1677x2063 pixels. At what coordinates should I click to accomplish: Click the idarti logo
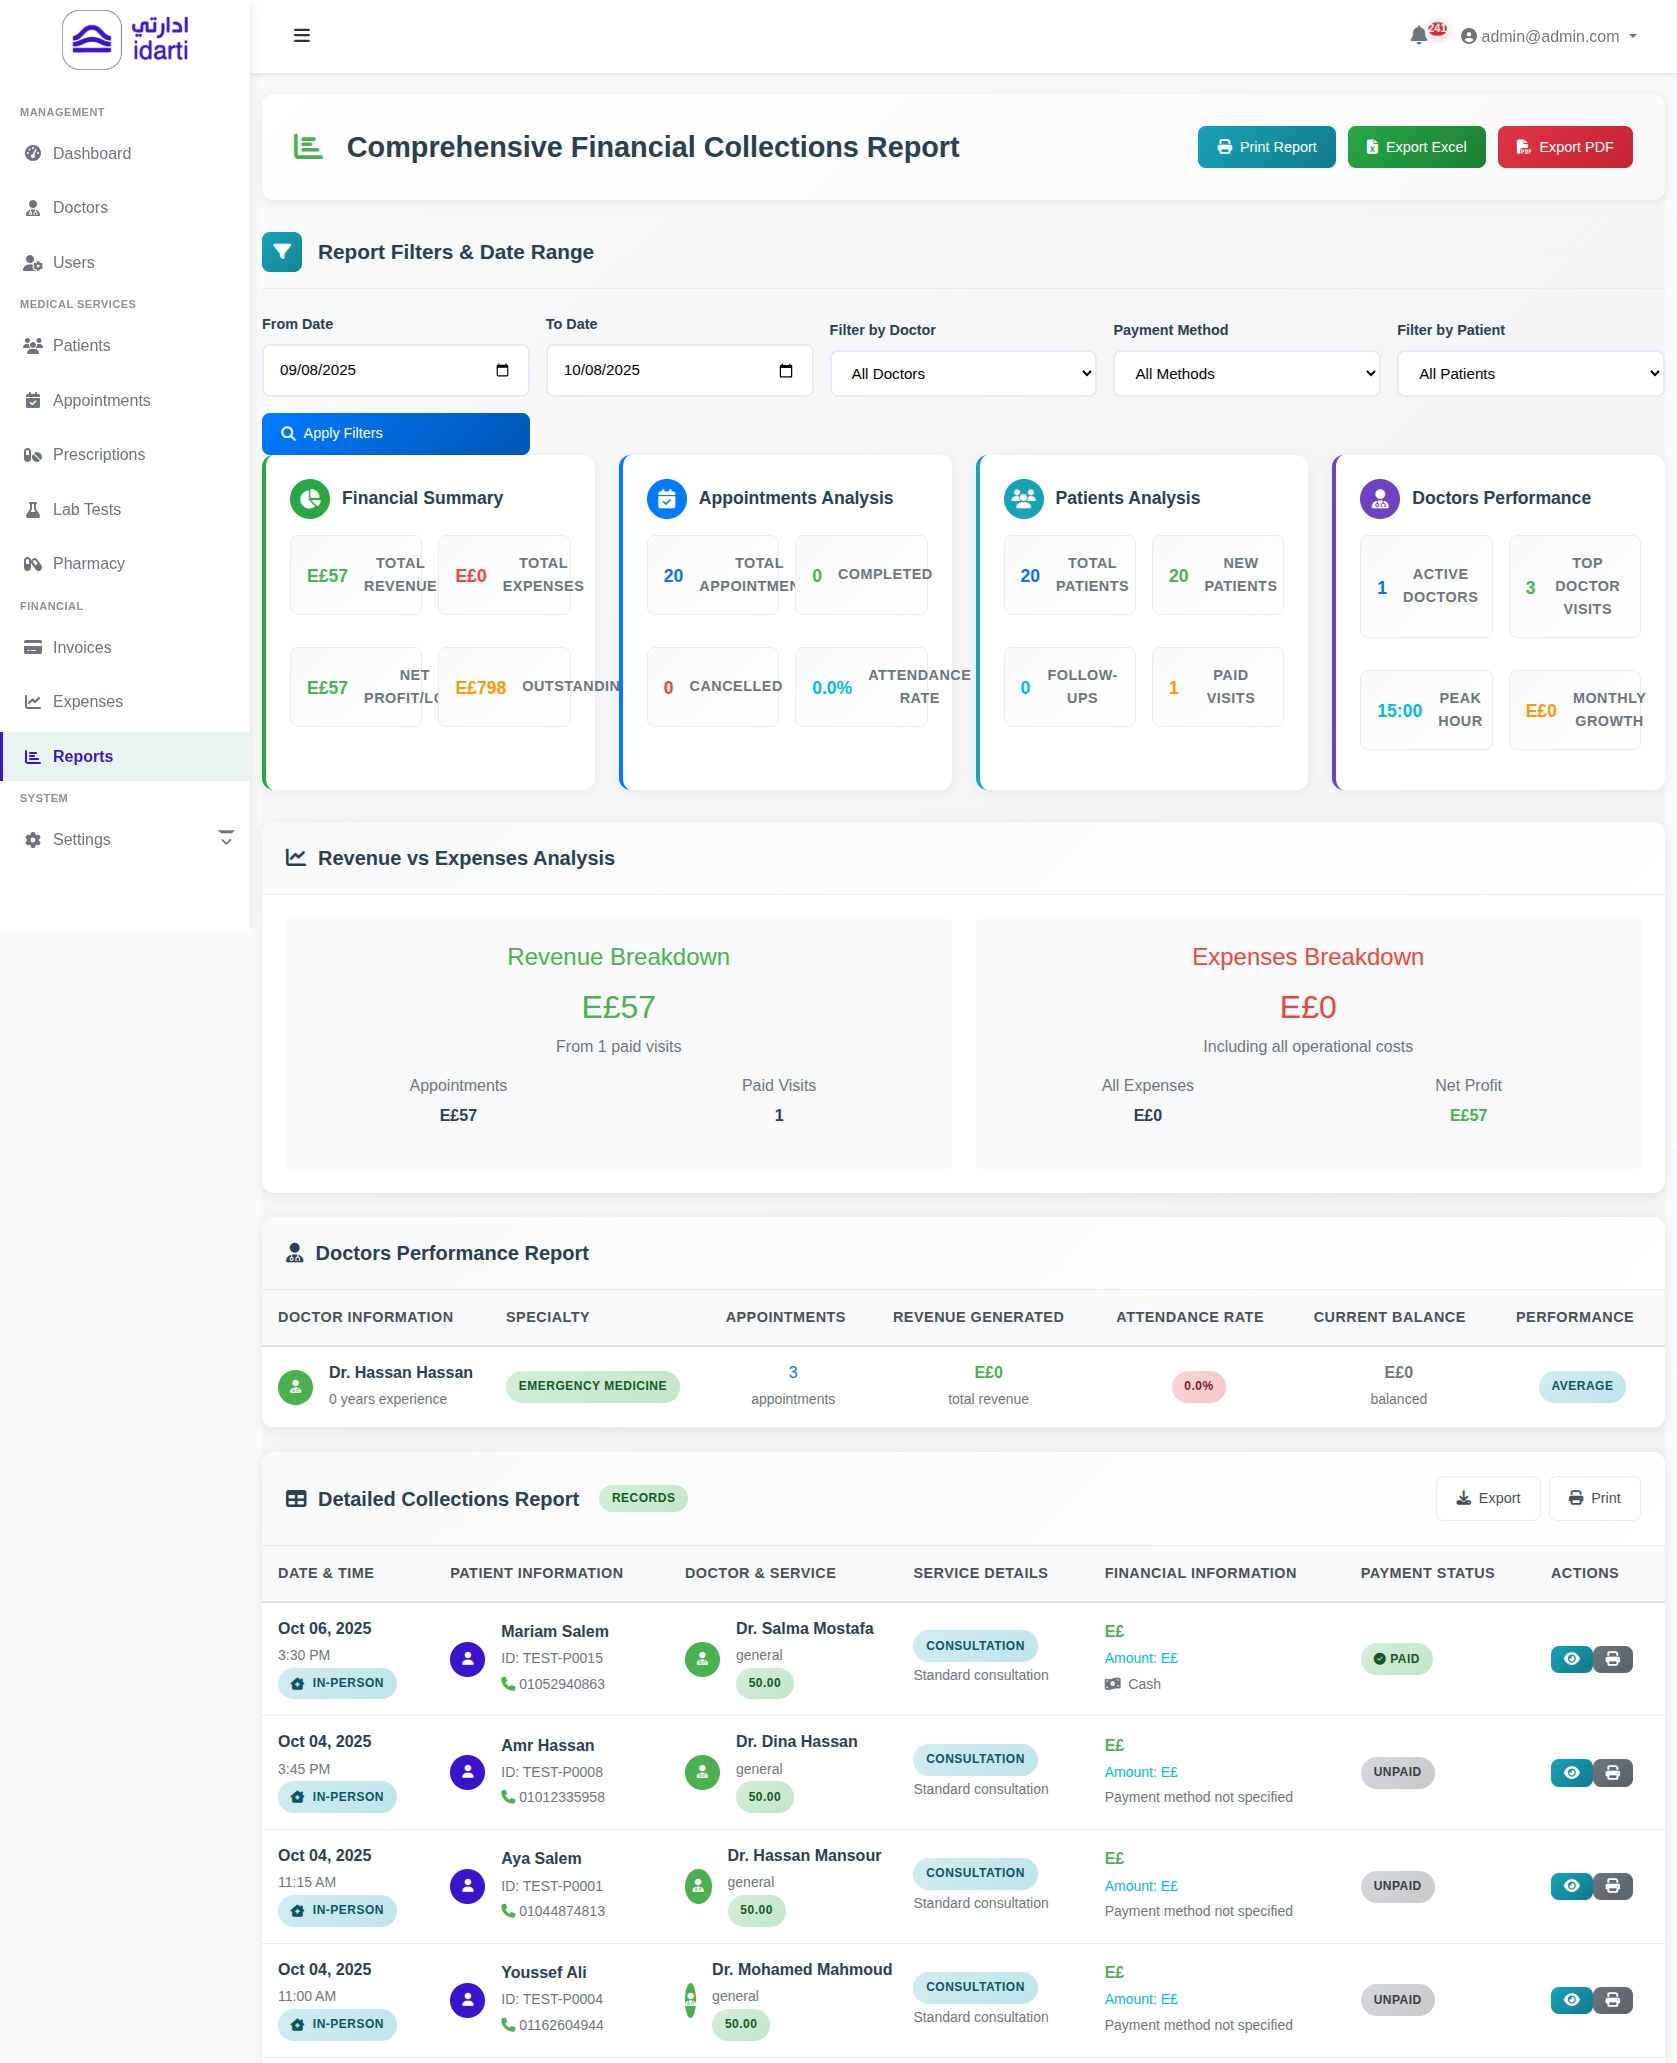tap(125, 40)
